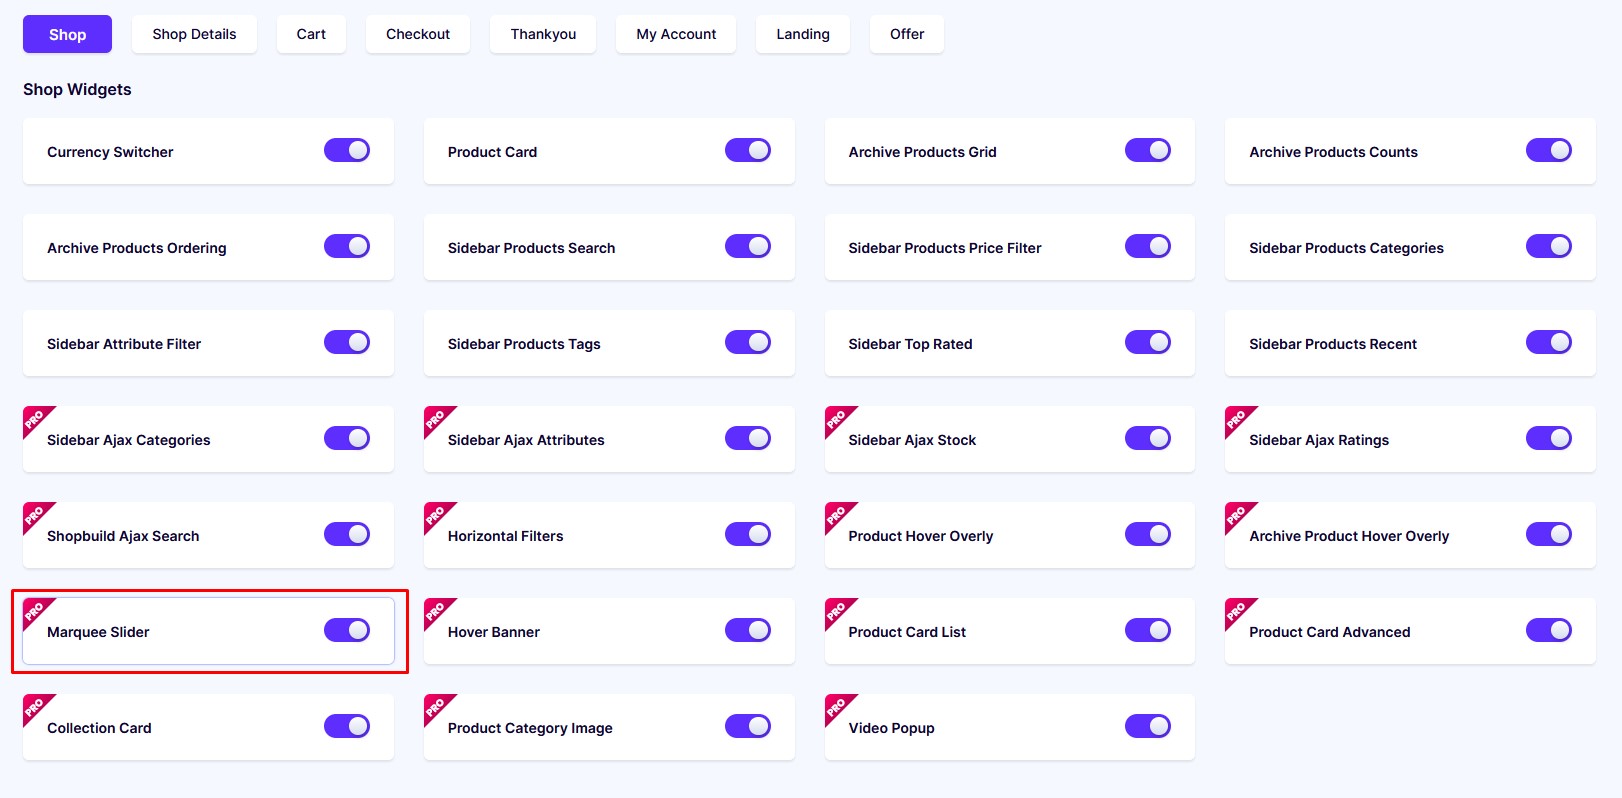Disable Sidebar Products Price Filter toggle
The width and height of the screenshot is (1622, 798).
[1148, 246]
